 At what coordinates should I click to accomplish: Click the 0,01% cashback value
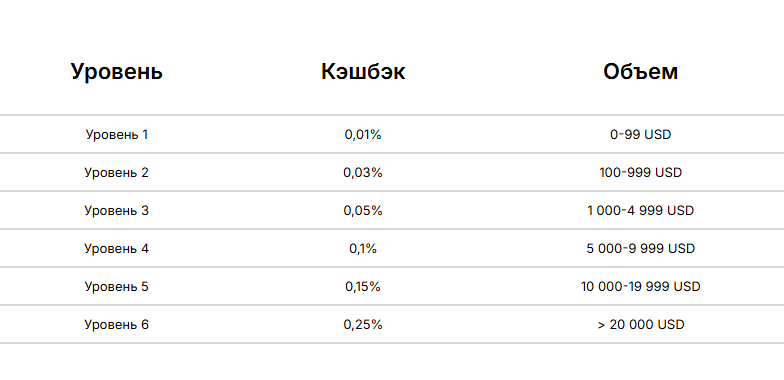point(363,134)
